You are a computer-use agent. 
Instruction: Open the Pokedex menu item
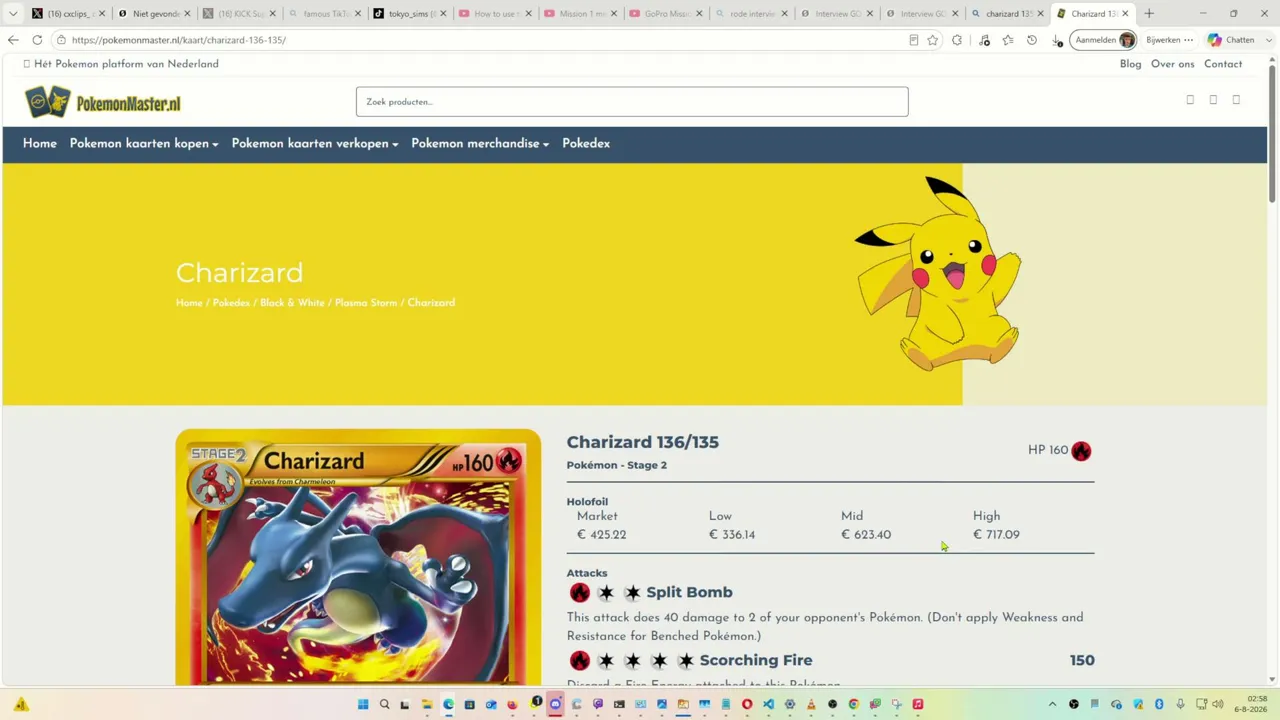pos(586,144)
